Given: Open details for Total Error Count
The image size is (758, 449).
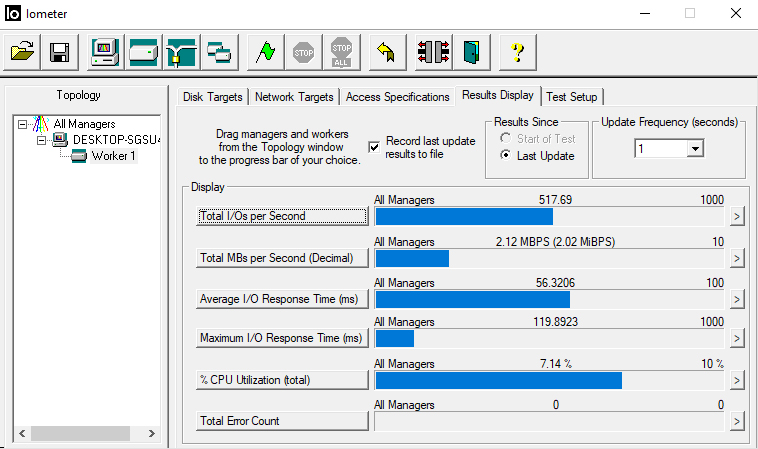Looking at the screenshot, I should 736,421.
